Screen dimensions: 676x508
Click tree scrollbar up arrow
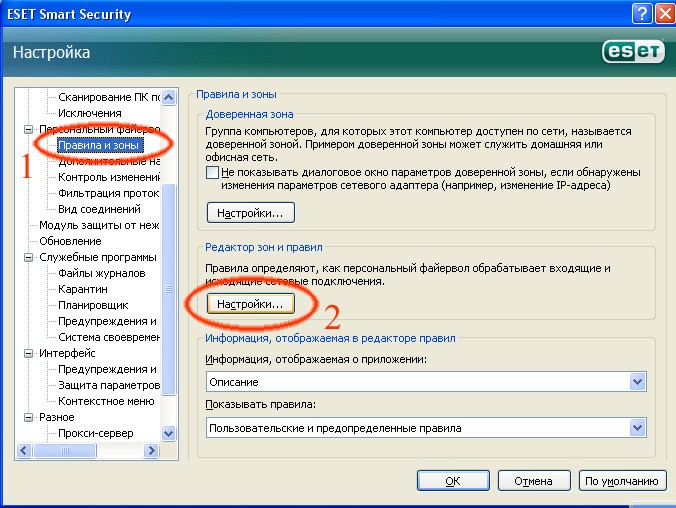pyautogui.click(x=169, y=97)
